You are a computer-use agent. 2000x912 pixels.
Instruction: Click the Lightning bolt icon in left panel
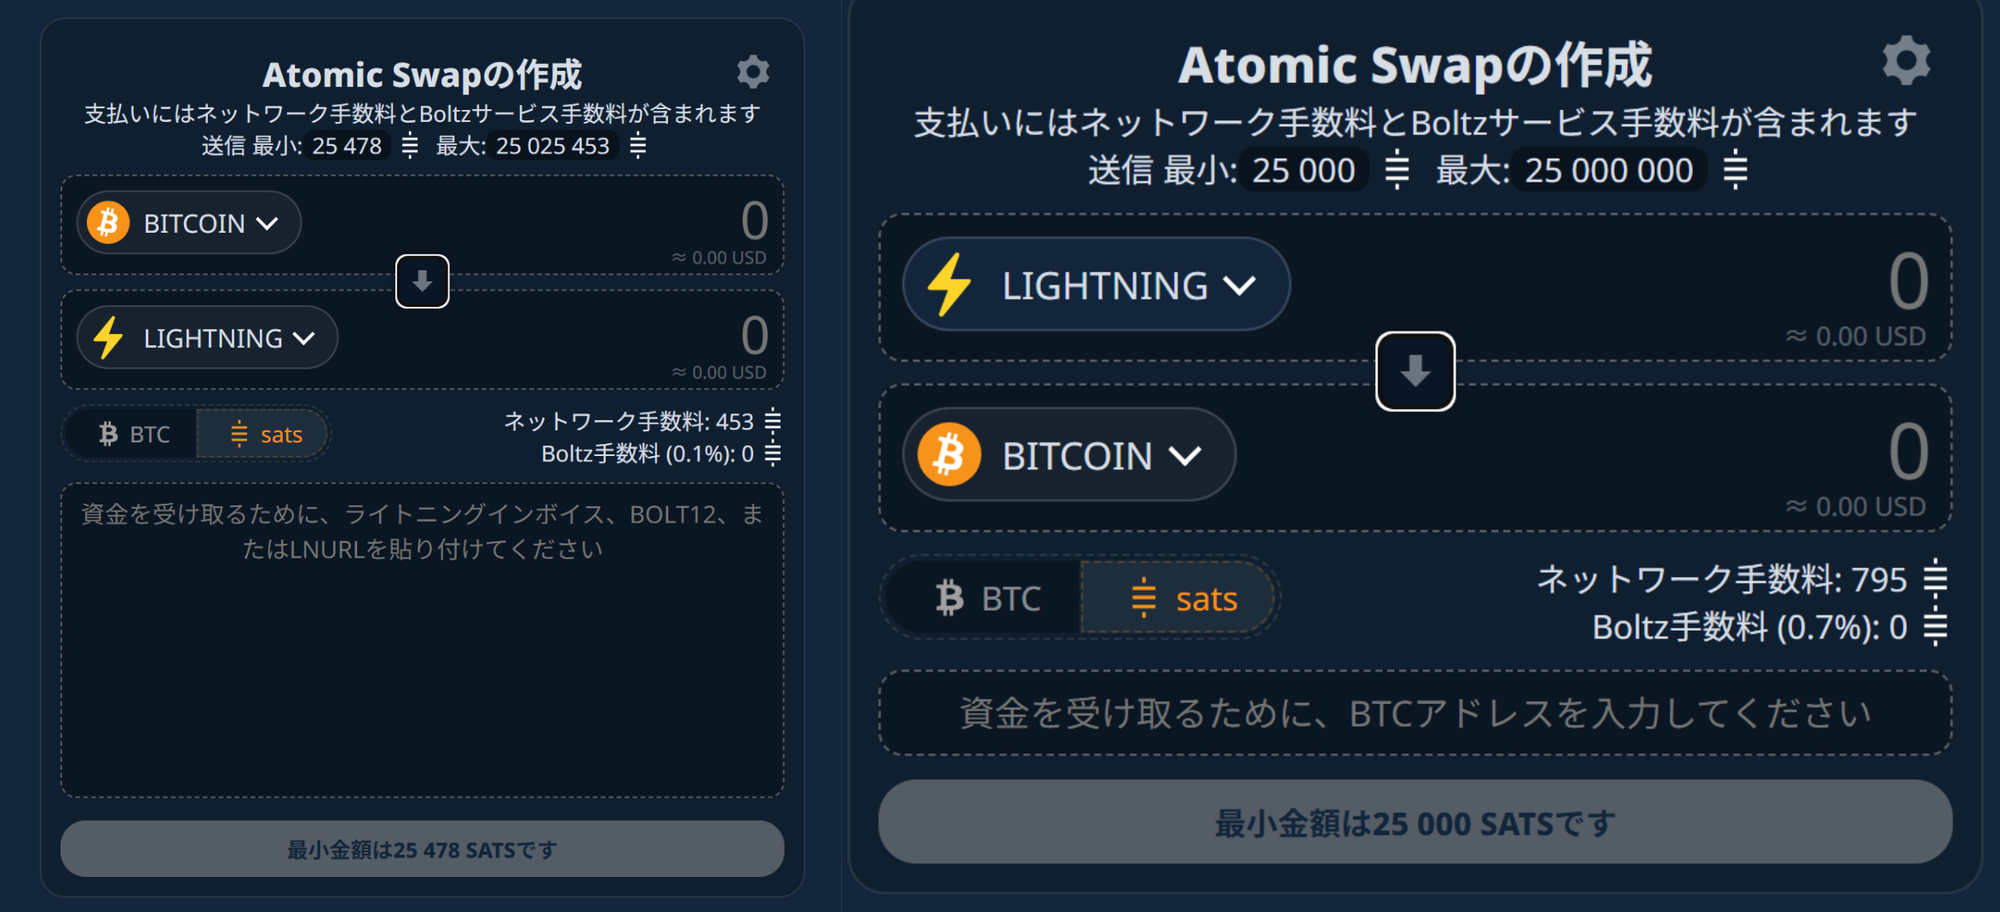tap(108, 338)
